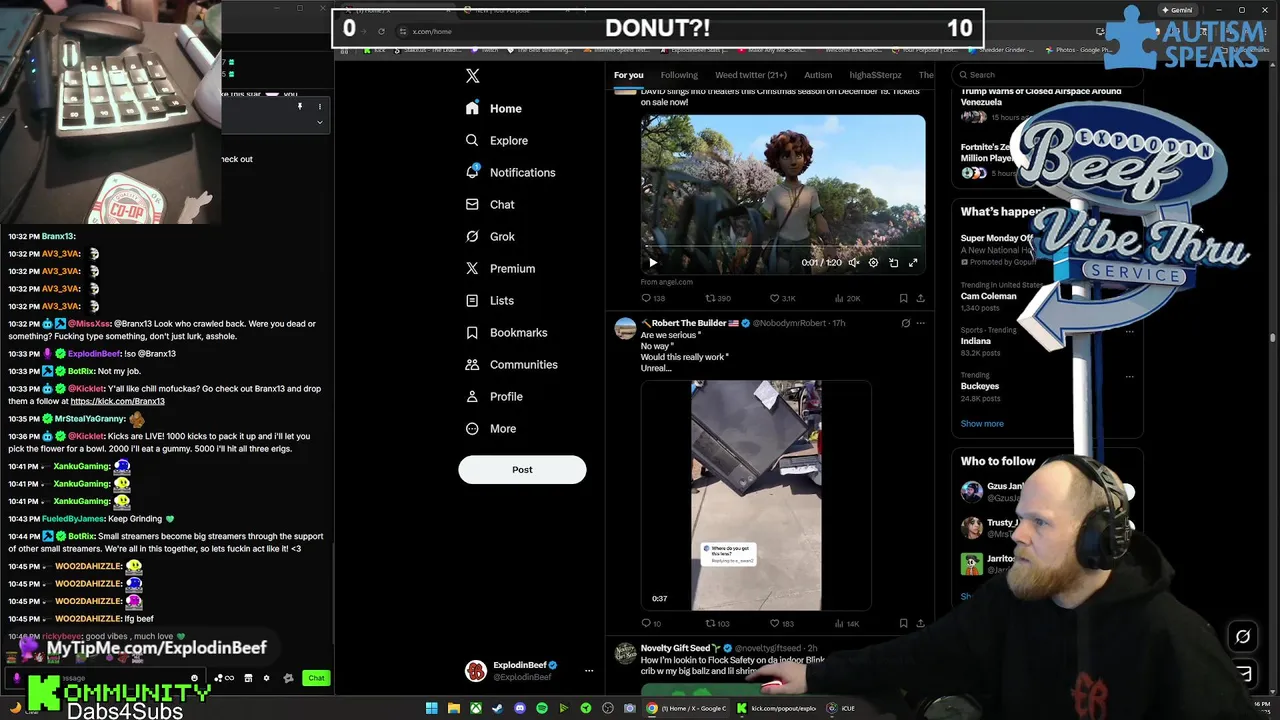The width and height of the screenshot is (1280, 720).
Task: Open more options for Buckeyes trend
Action: pos(1129,376)
